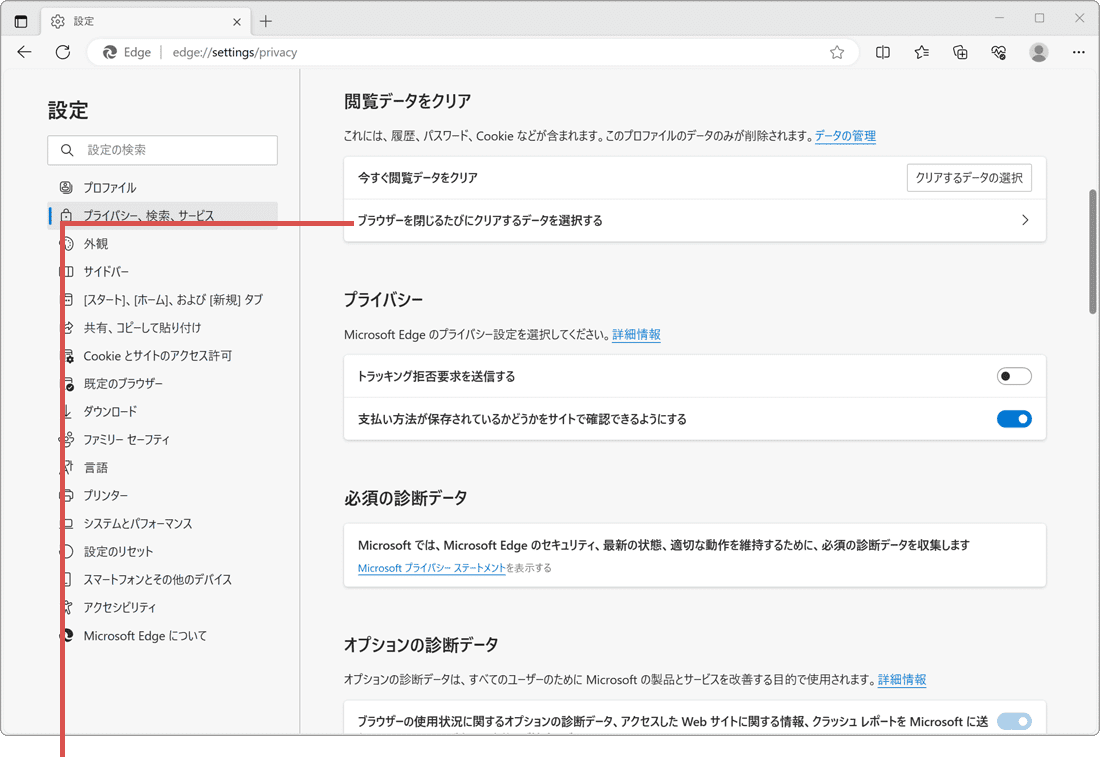Open split screen view icon

(x=883, y=52)
